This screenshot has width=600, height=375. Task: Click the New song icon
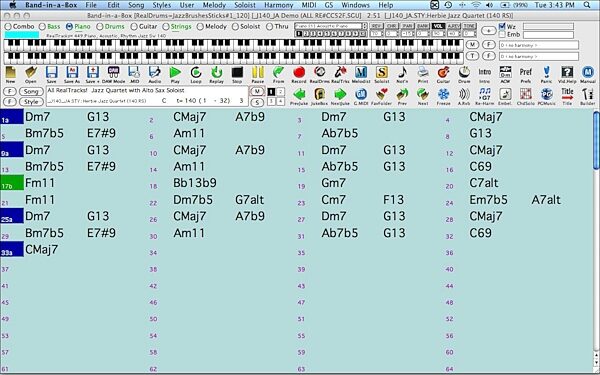10,74
